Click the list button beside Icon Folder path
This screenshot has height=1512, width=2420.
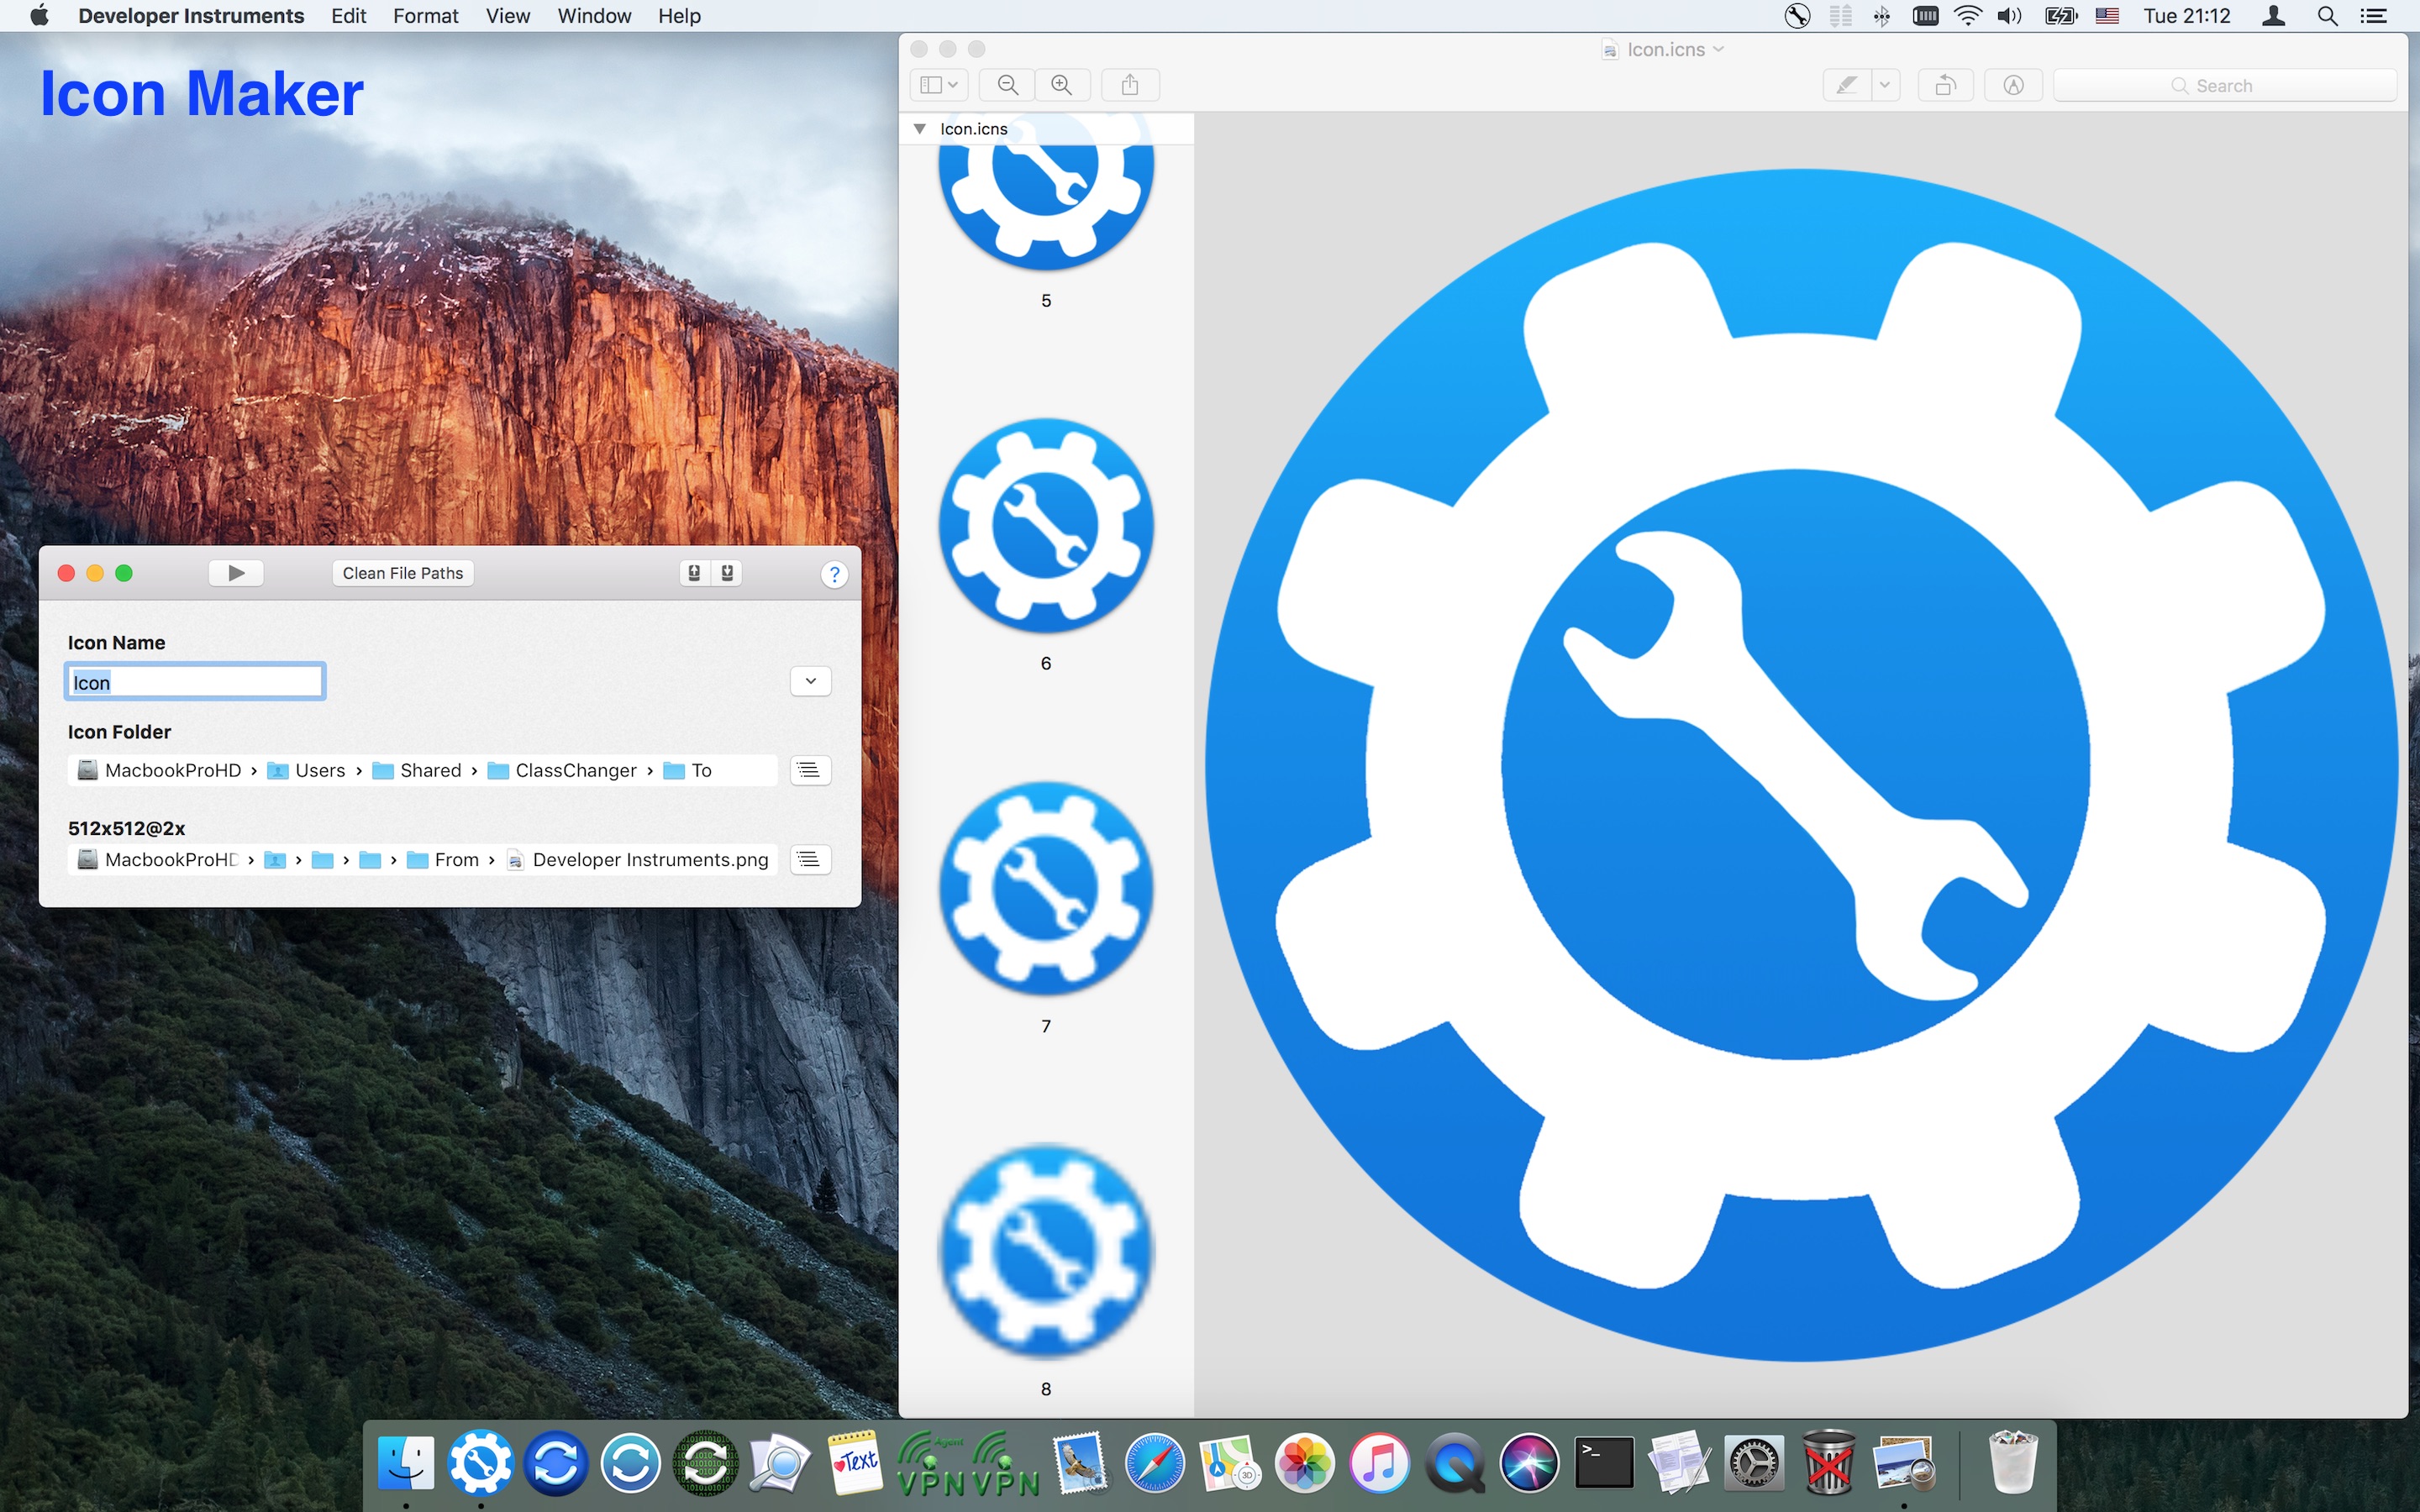810,770
